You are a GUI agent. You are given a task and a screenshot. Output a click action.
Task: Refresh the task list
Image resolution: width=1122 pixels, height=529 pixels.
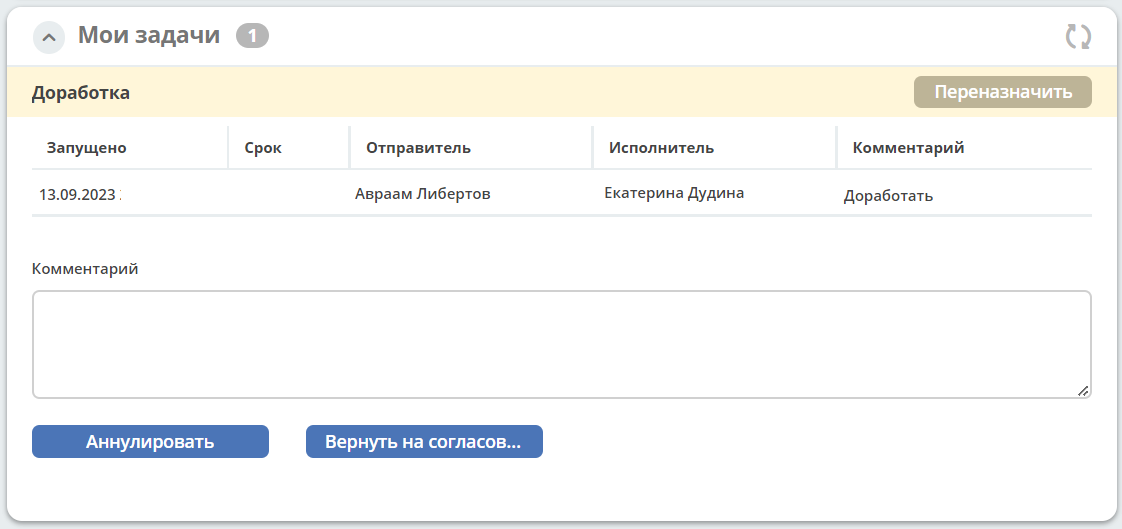[1078, 37]
